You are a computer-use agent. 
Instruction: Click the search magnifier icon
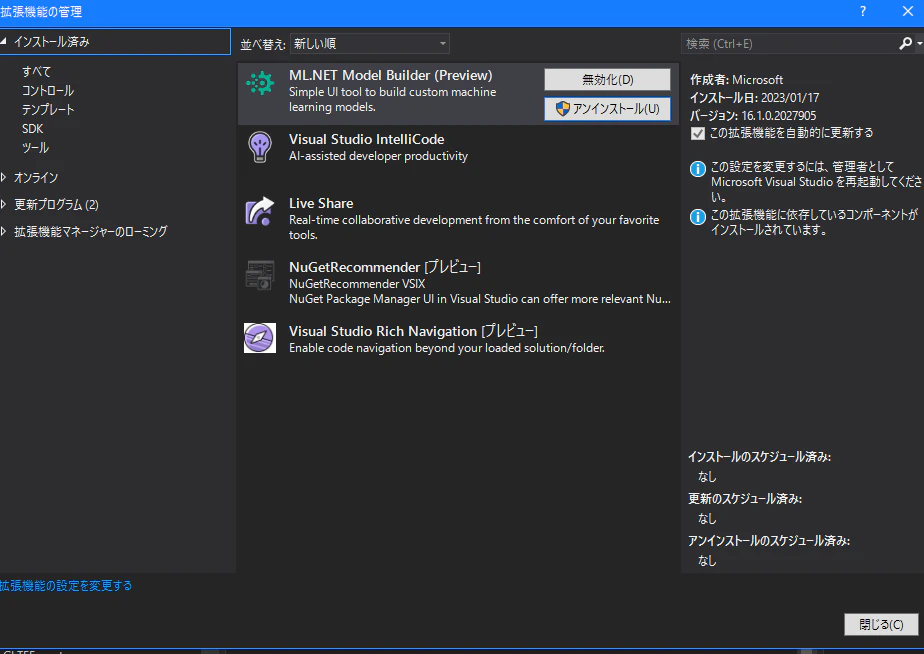pos(906,44)
